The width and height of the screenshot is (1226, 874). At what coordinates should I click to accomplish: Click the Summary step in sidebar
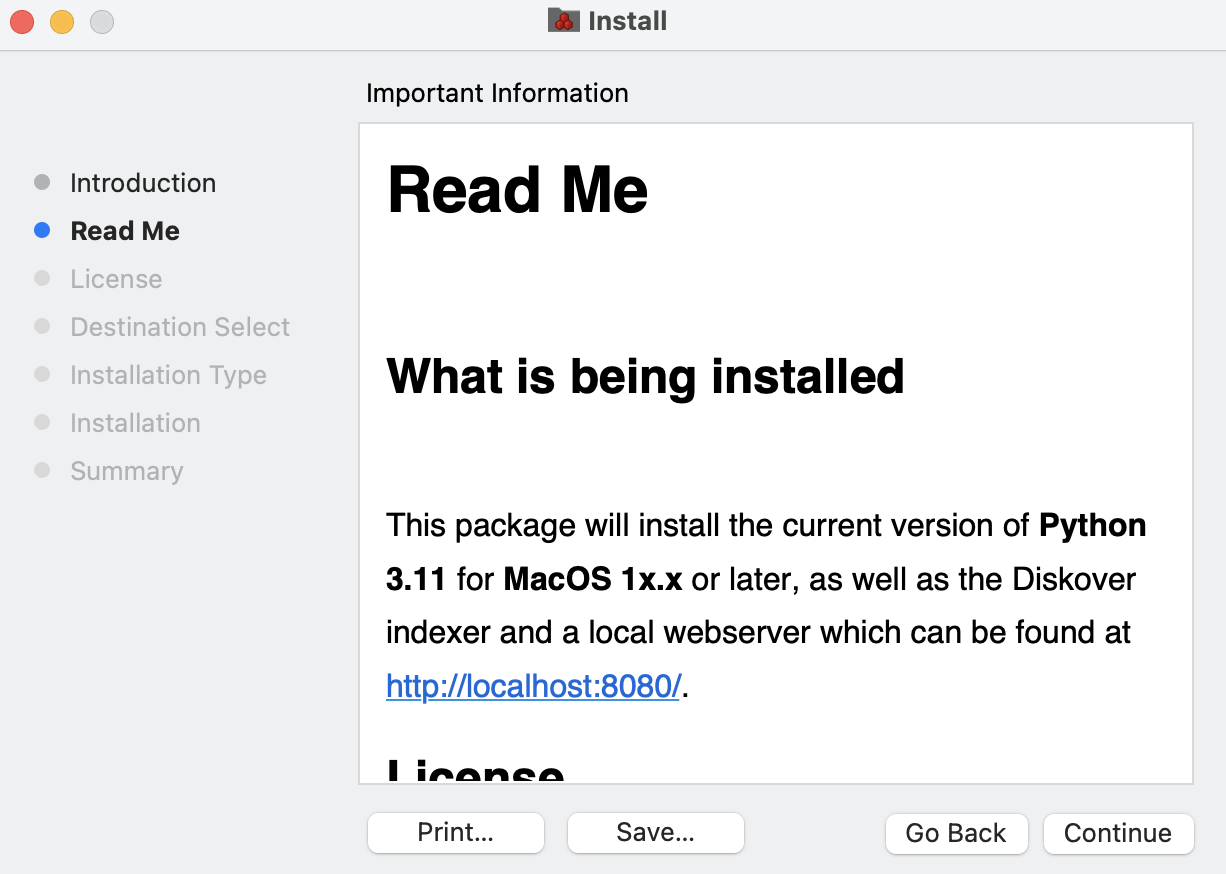[126, 471]
